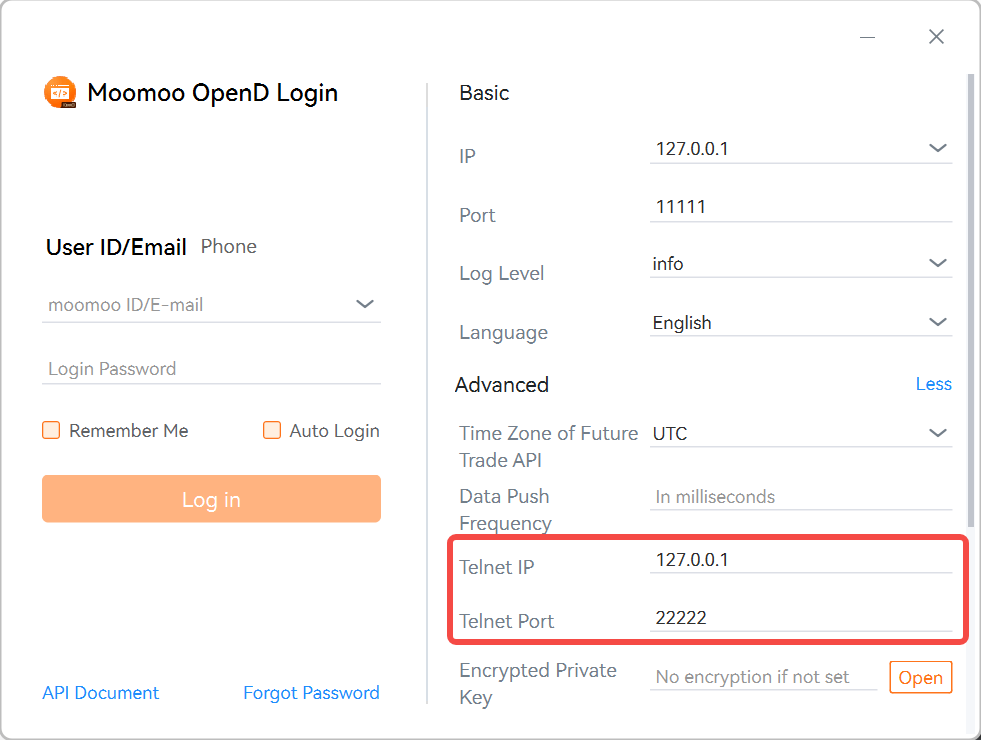Open the Language selection dropdown
This screenshot has height=740, width=981.
click(937, 322)
